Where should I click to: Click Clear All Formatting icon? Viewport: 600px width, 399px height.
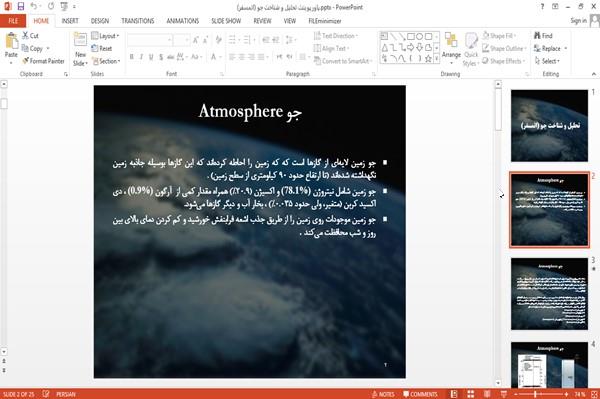218,40
